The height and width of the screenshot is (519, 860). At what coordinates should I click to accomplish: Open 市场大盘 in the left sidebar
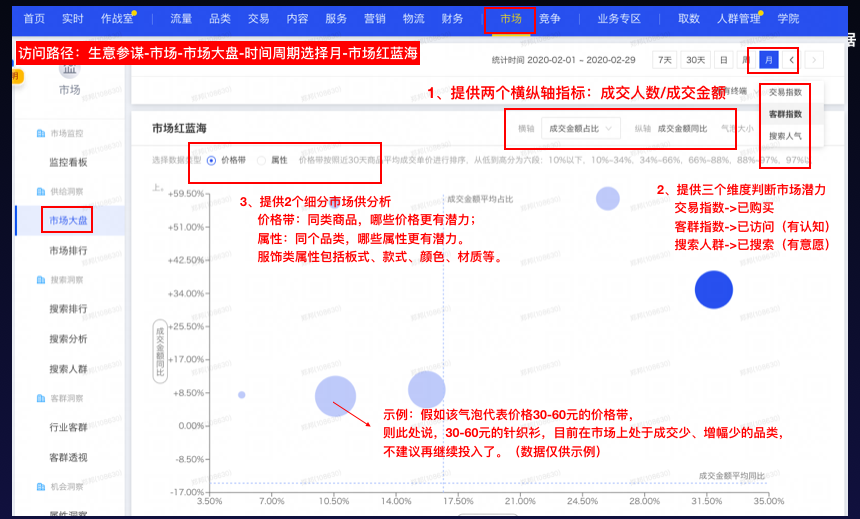68,220
